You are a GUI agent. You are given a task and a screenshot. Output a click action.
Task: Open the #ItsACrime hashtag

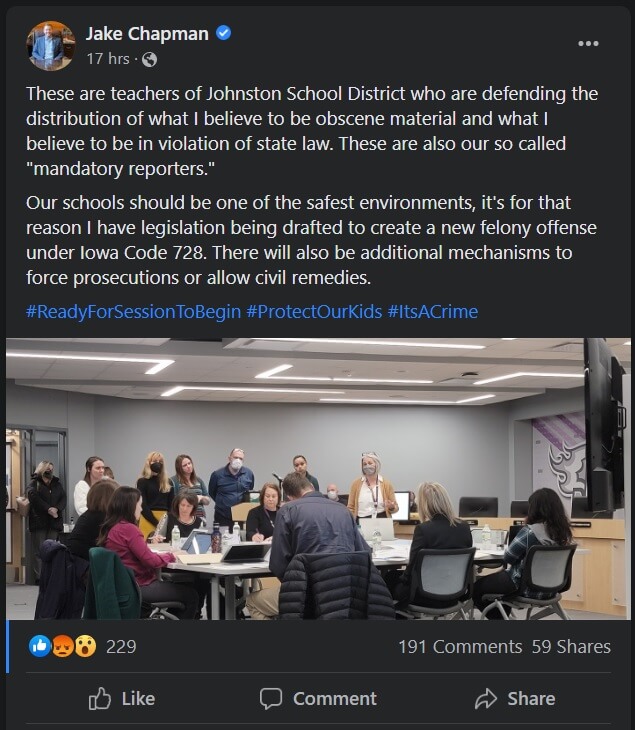pos(432,311)
